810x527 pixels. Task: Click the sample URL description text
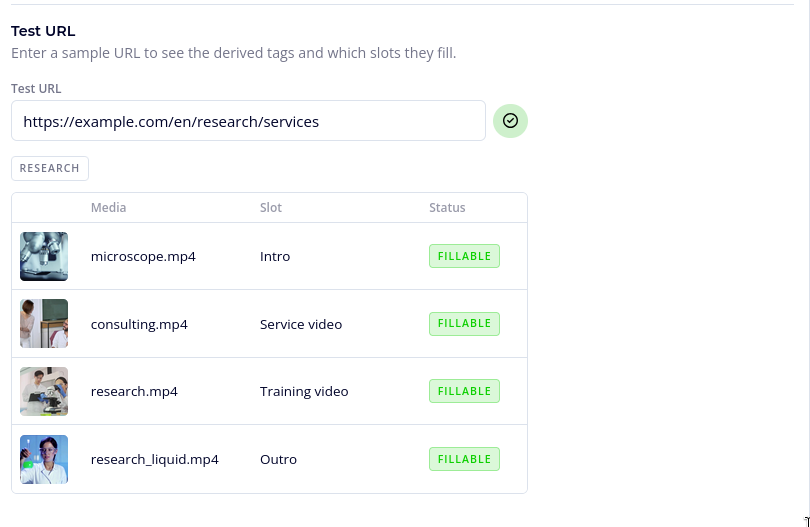[233, 53]
